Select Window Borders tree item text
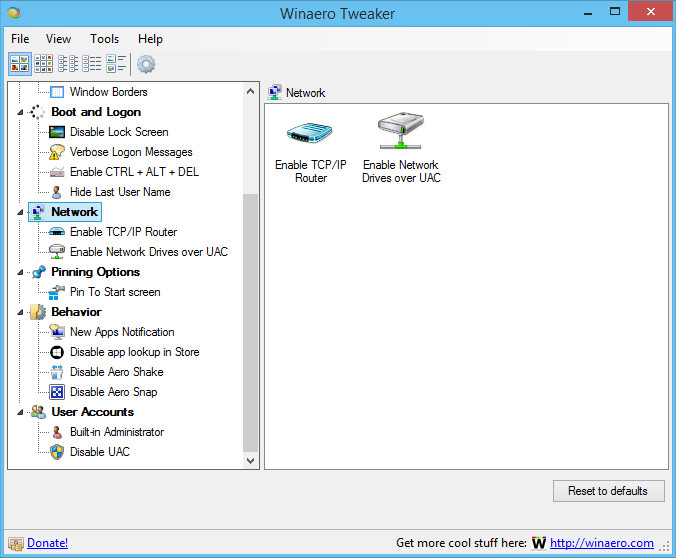 [x=109, y=92]
